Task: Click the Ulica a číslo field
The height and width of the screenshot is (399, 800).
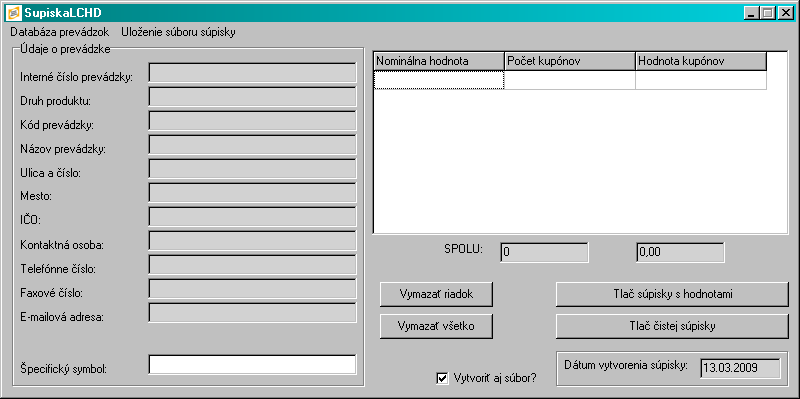Action: click(253, 169)
